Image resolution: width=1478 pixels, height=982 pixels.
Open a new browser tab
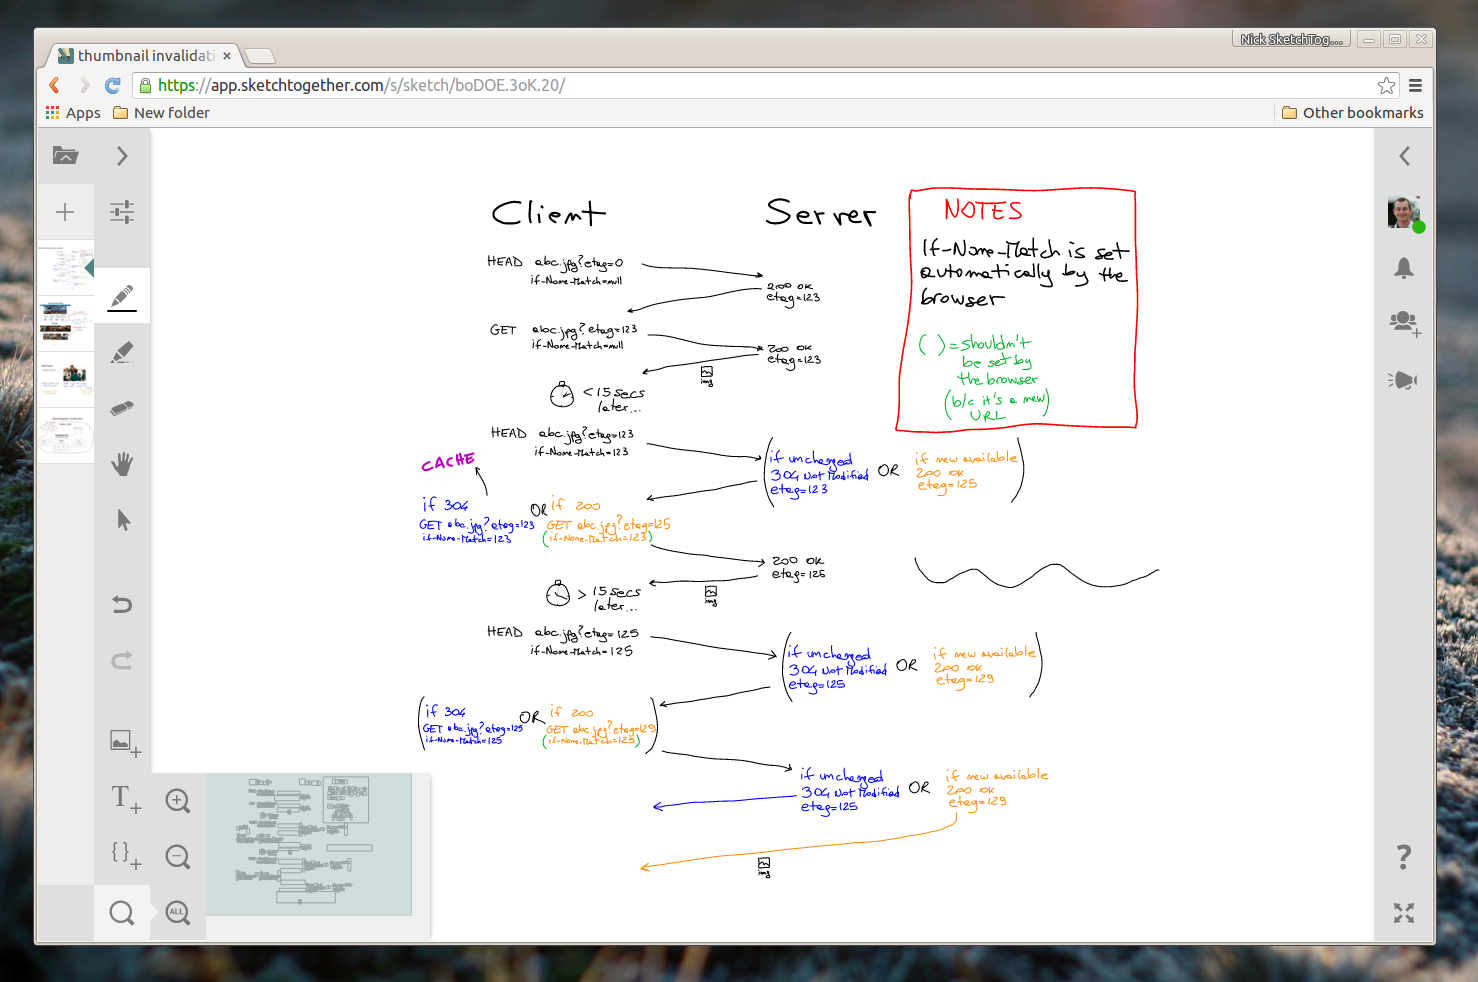259,56
